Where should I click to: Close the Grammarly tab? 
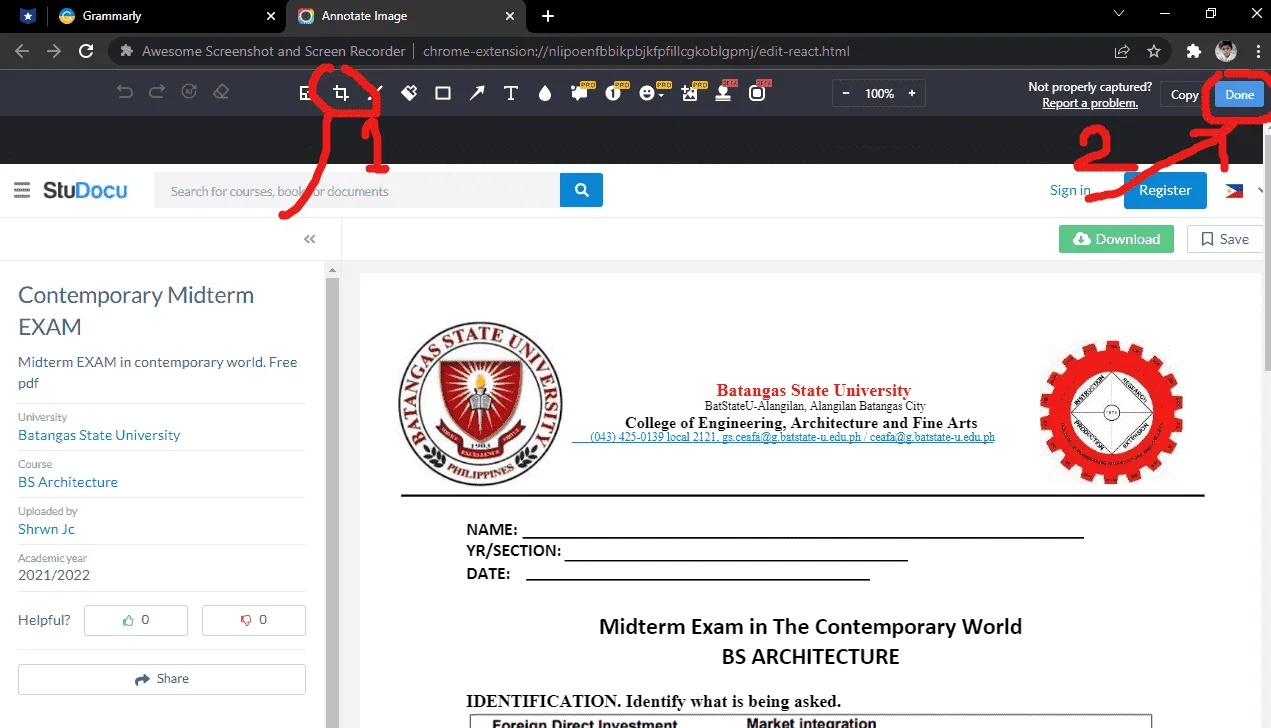tap(271, 16)
